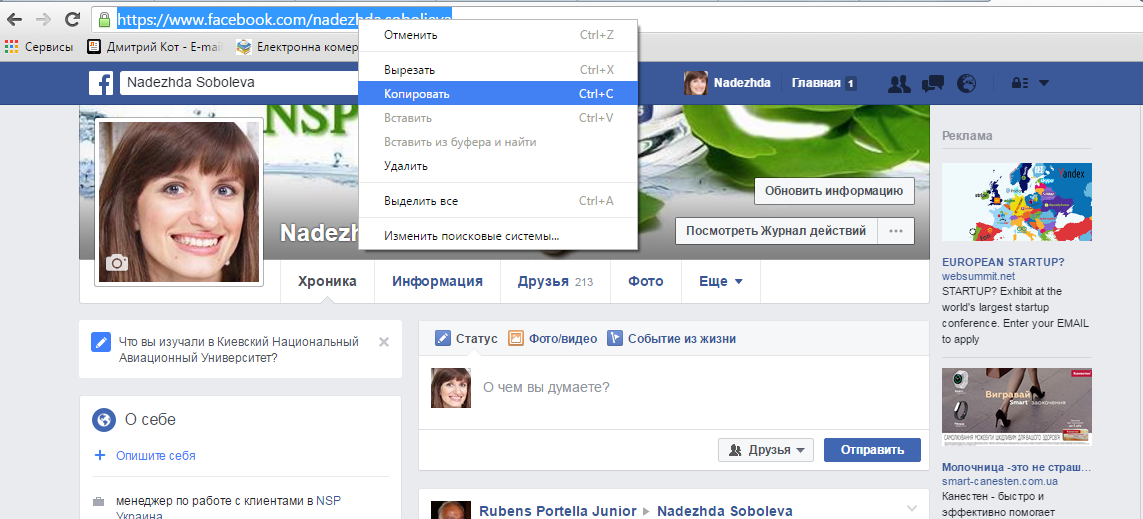Open Rubens Portella Junior profile link
The width and height of the screenshot is (1143, 519).
(557, 511)
